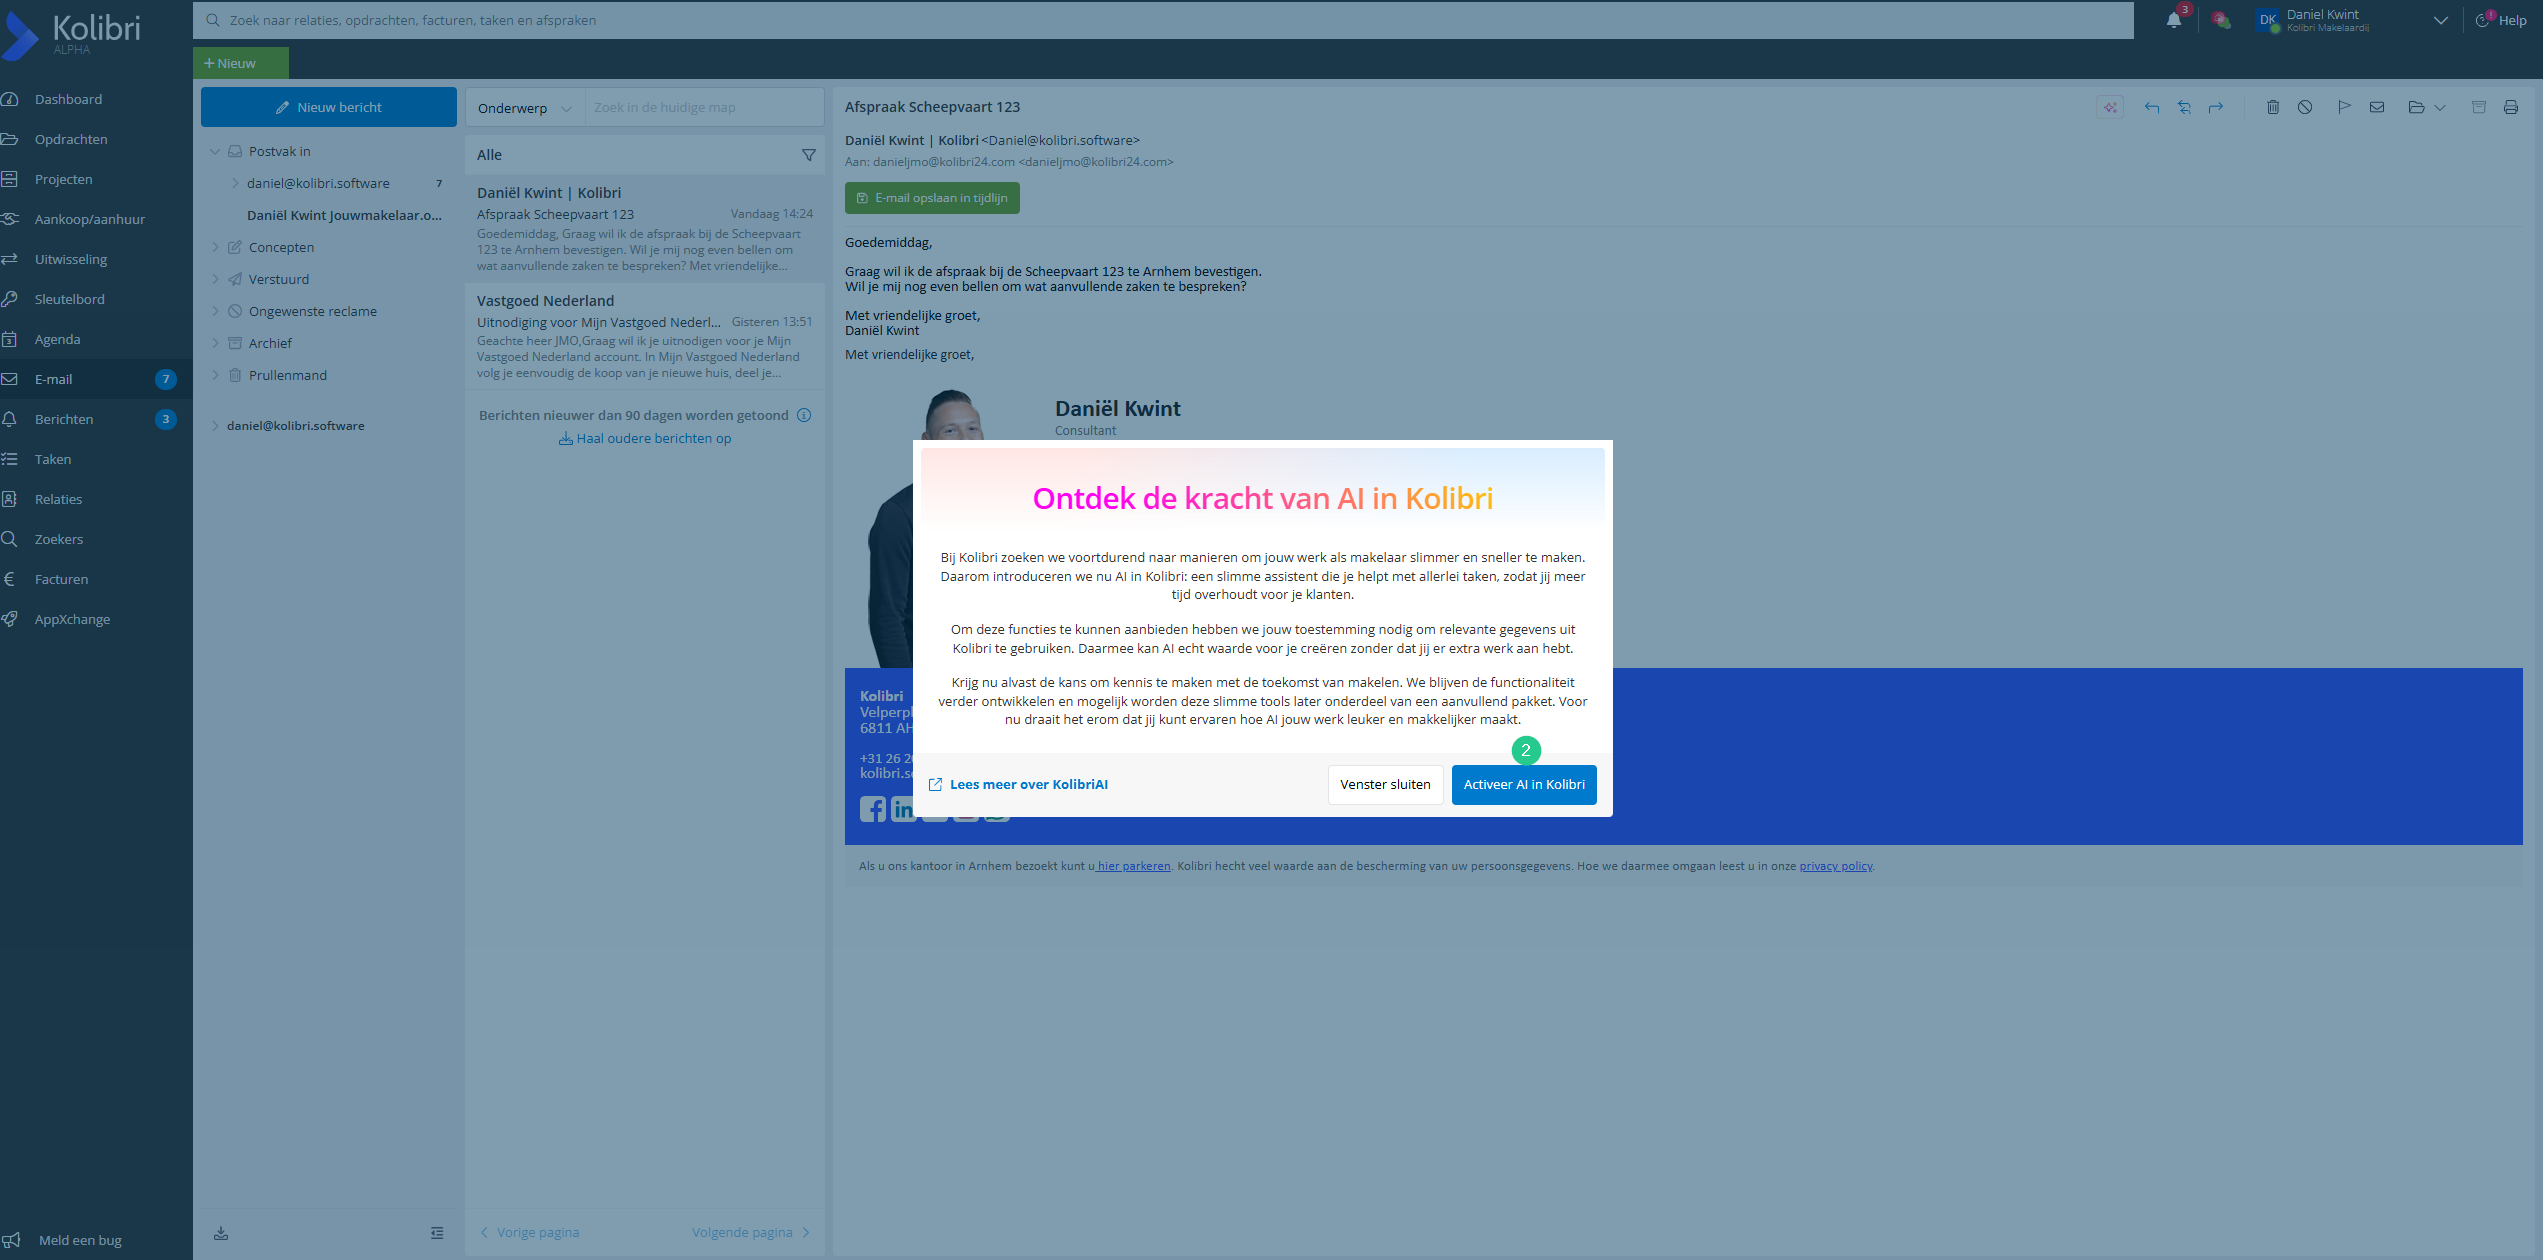Viewport: 2543px width, 1260px height.
Task: Activate AI via Activeer AI in Kolibri
Action: click(1524, 784)
